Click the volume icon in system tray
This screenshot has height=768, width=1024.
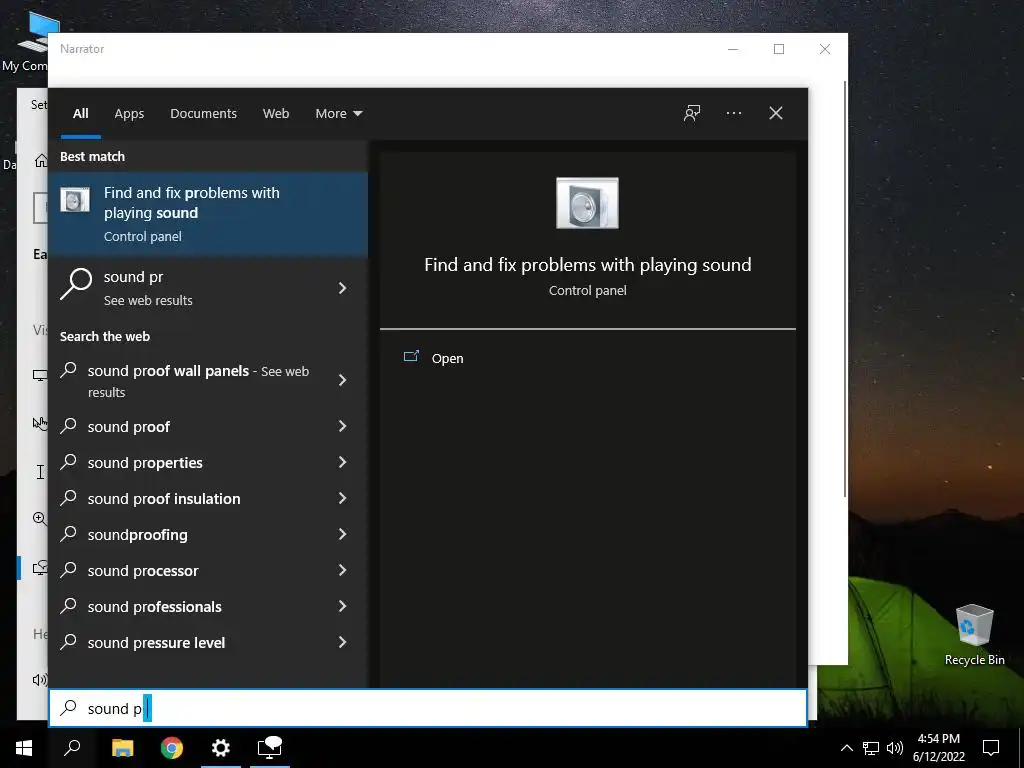[x=895, y=748]
